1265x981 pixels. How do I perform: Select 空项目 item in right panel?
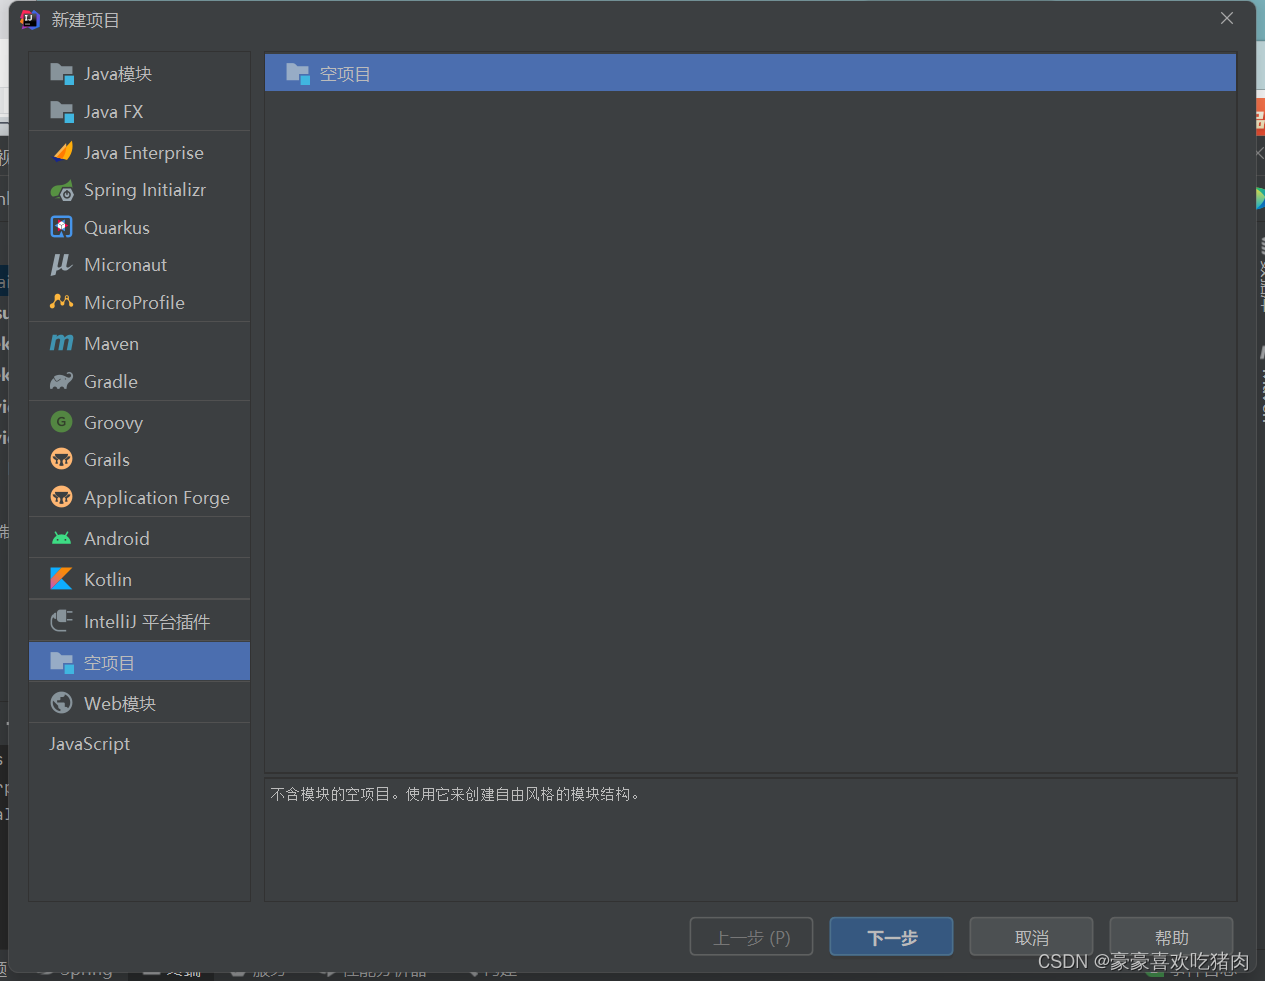point(750,73)
